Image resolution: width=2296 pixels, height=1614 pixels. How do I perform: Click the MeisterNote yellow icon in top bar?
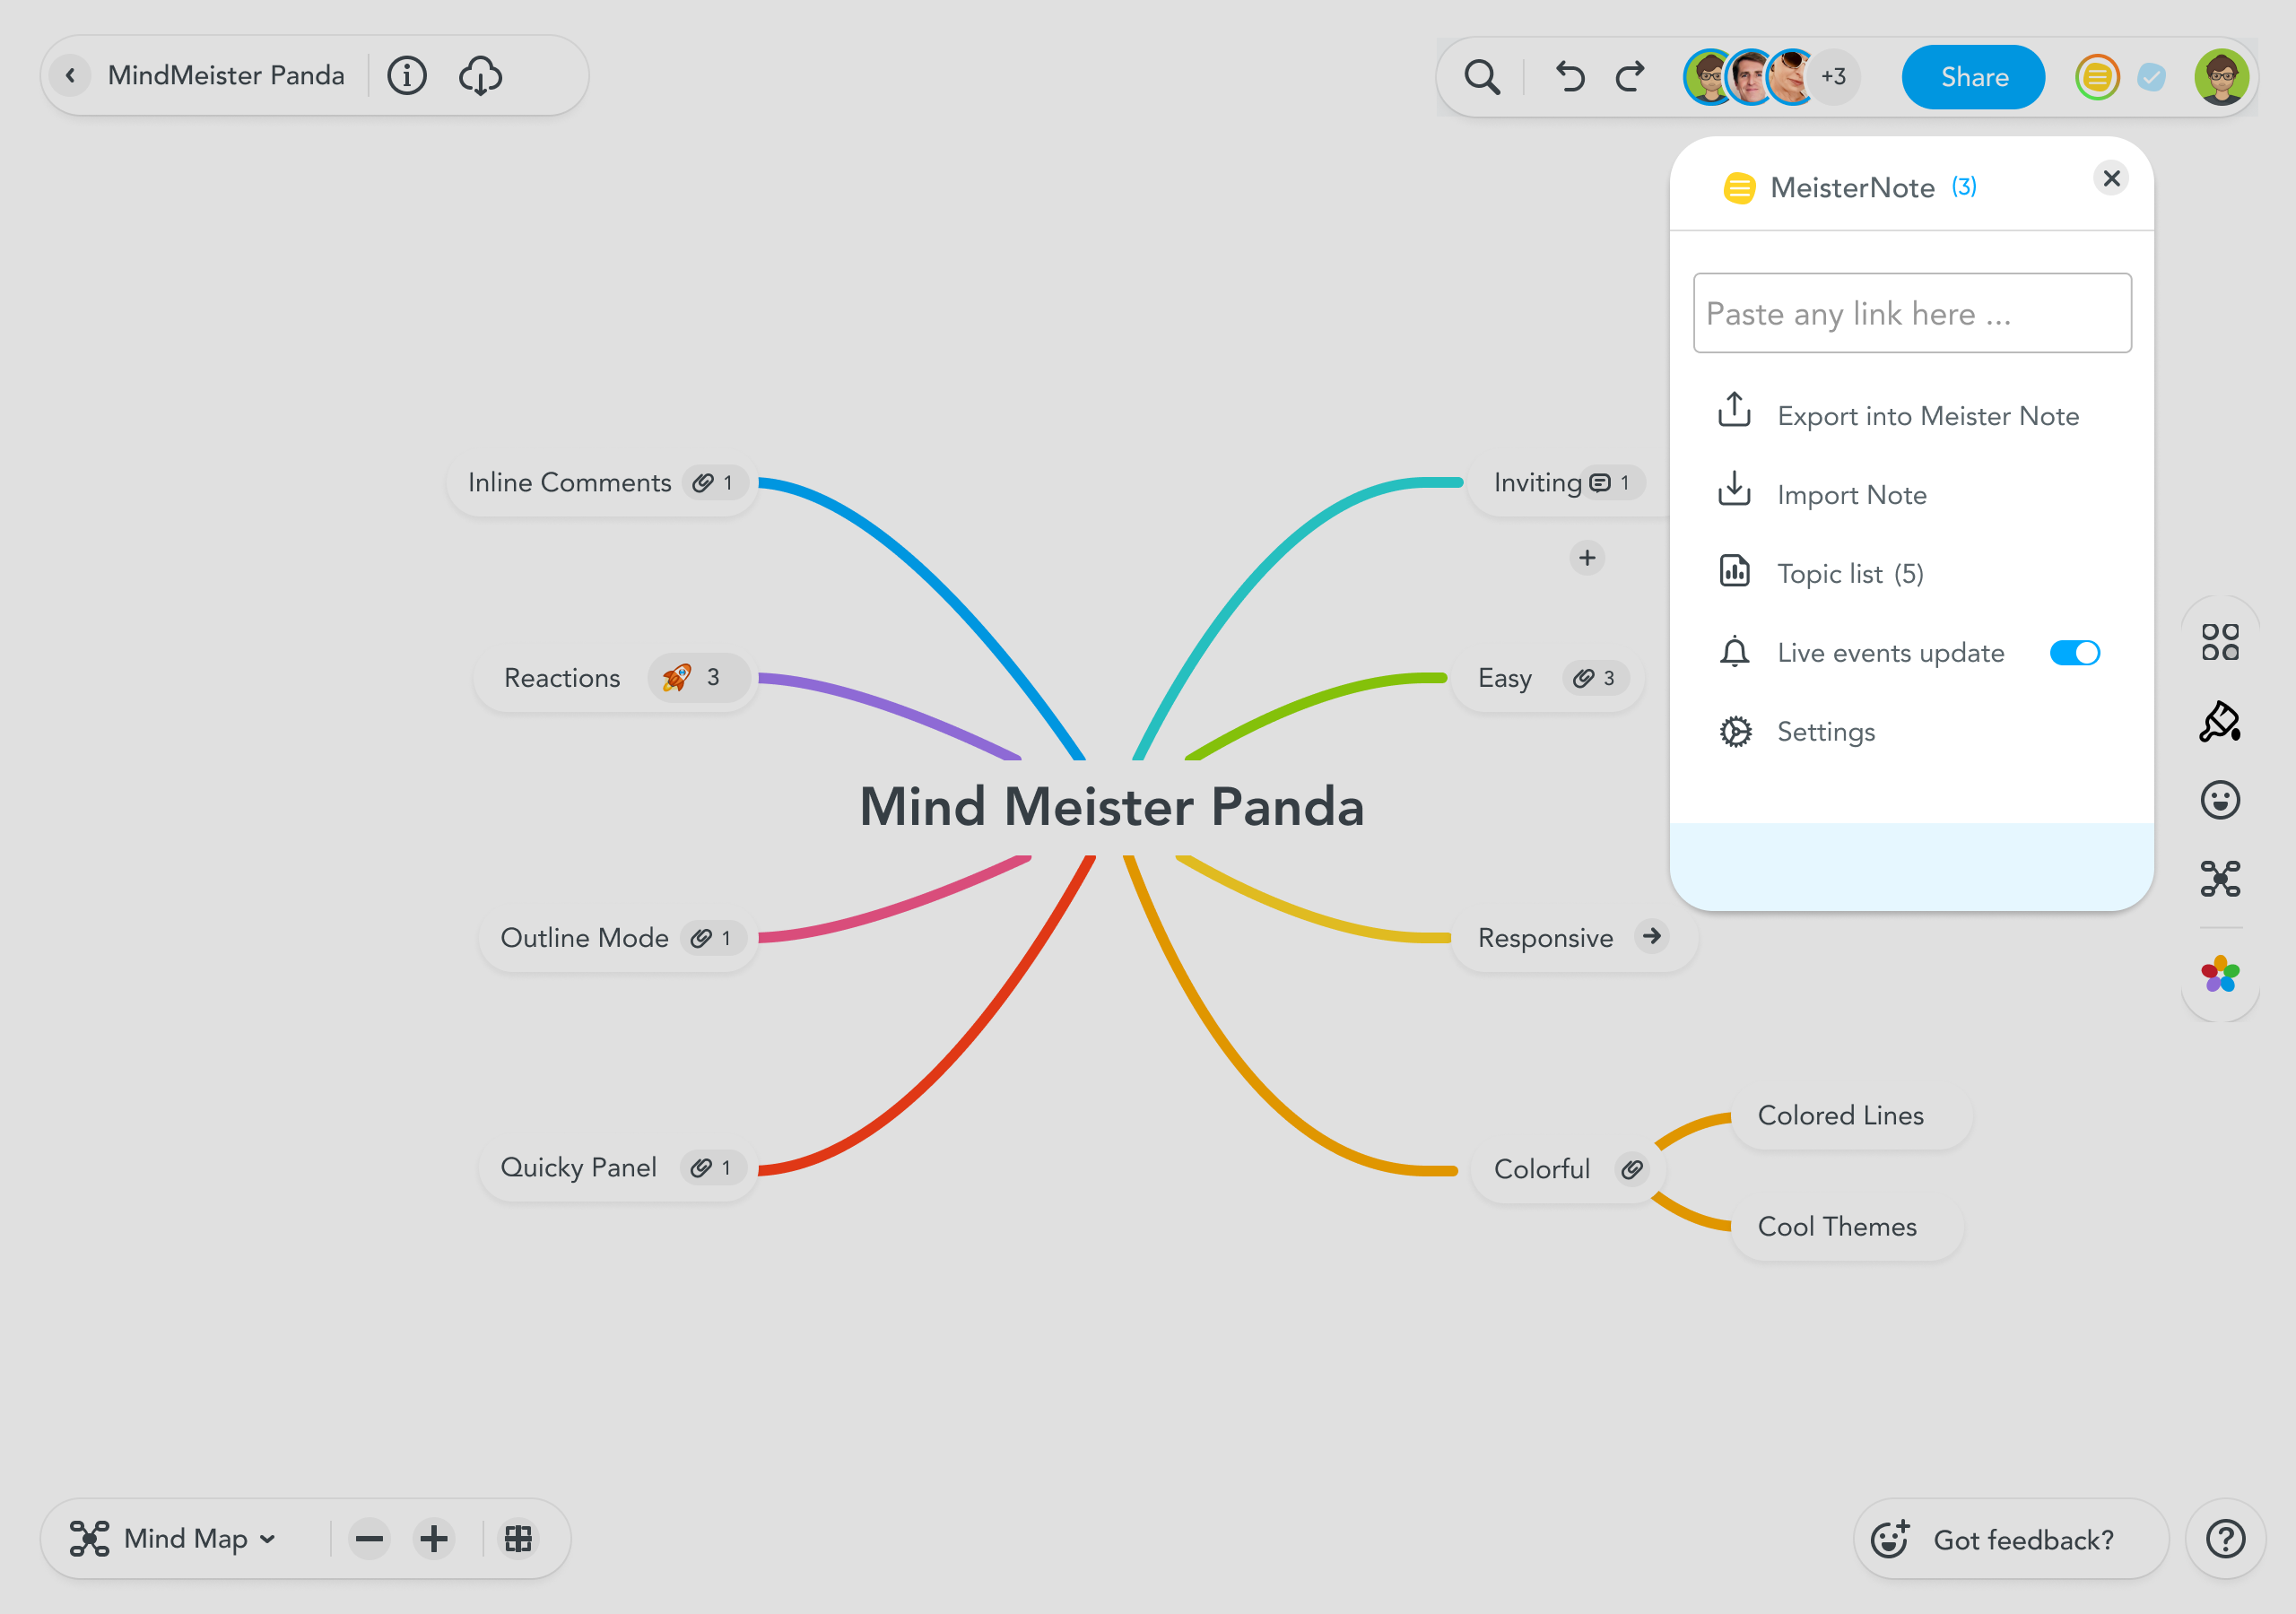2097,77
